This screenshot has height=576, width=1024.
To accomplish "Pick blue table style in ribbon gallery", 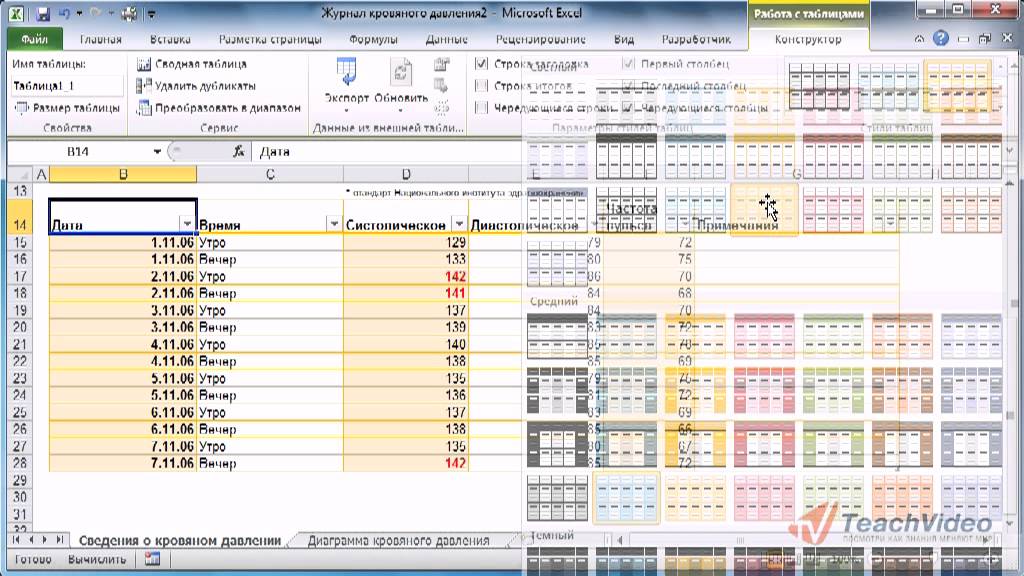I will pyautogui.click(x=888, y=86).
